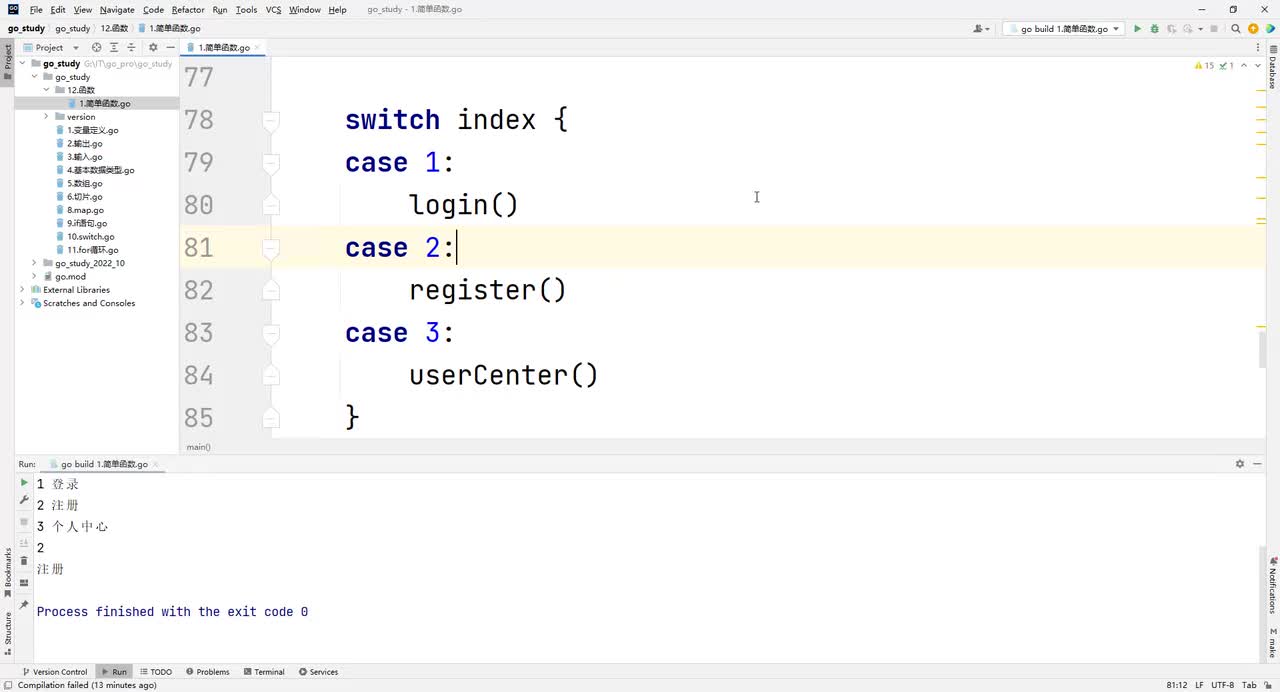Click the editor vertical scrollbar thumb

tap(1262, 349)
